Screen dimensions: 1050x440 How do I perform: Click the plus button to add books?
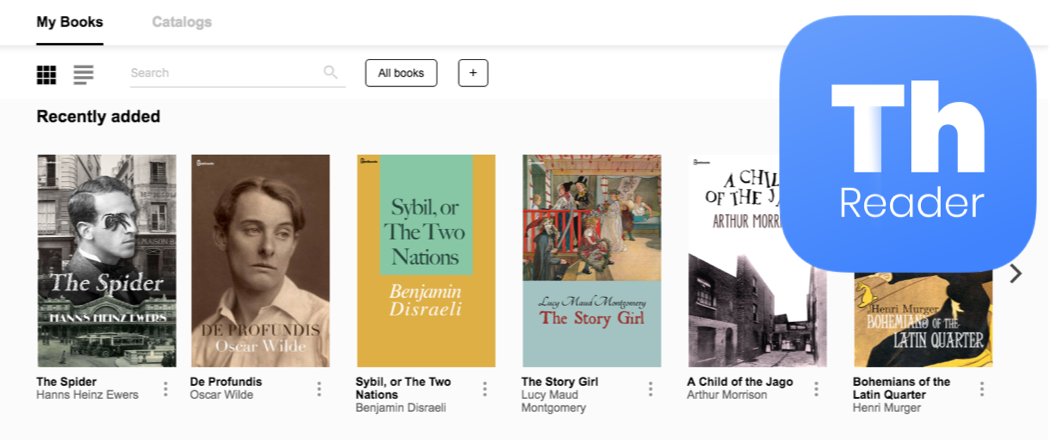click(473, 73)
